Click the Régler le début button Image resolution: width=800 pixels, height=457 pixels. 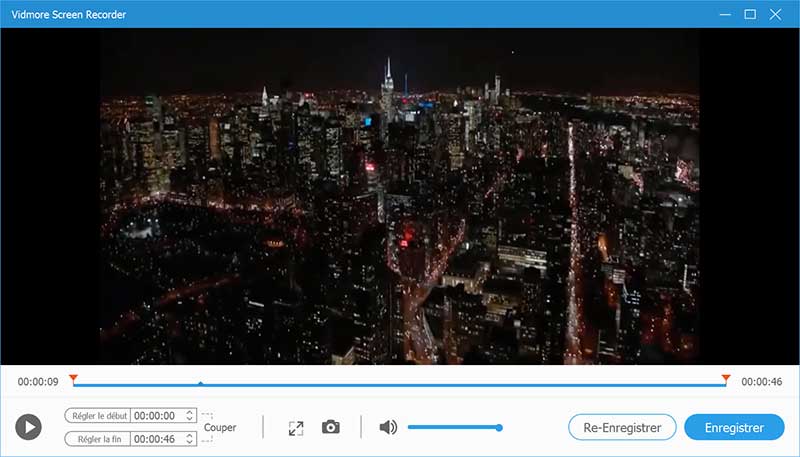(x=98, y=415)
